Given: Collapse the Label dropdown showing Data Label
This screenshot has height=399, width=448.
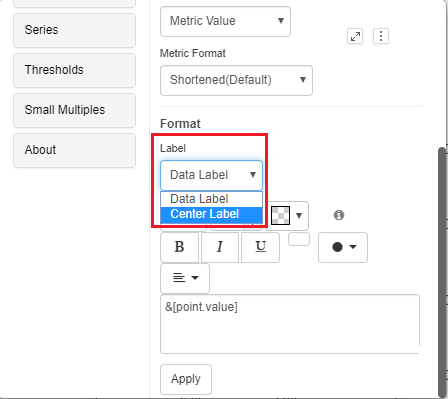Looking at the screenshot, I should (x=211, y=175).
